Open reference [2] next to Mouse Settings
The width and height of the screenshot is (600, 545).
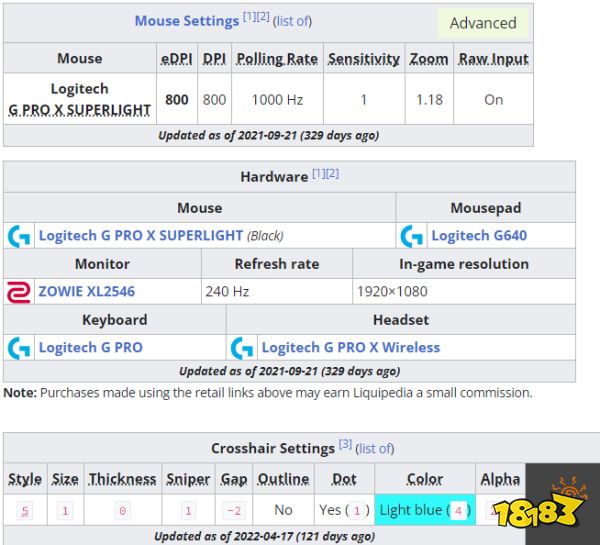pyautogui.click(x=263, y=16)
